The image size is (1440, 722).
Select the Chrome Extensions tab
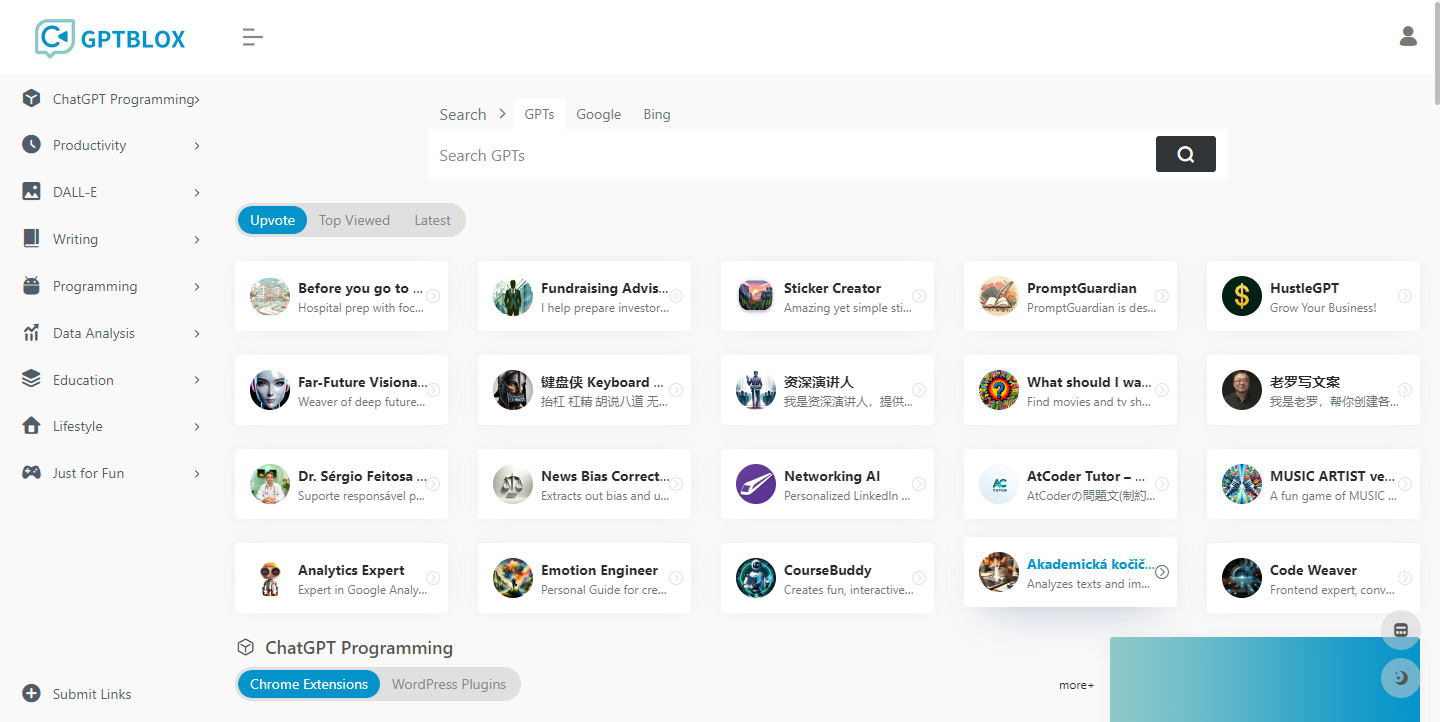point(309,684)
